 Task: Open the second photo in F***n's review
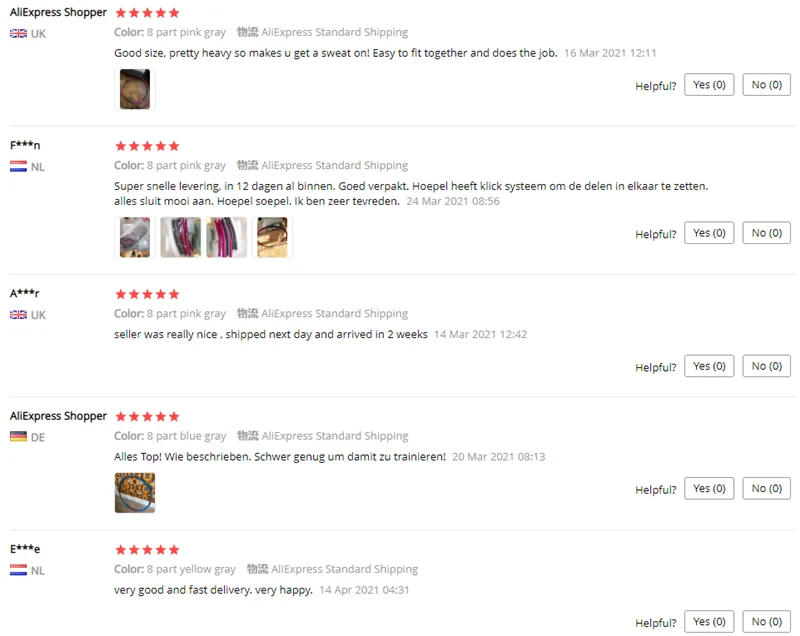[181, 237]
